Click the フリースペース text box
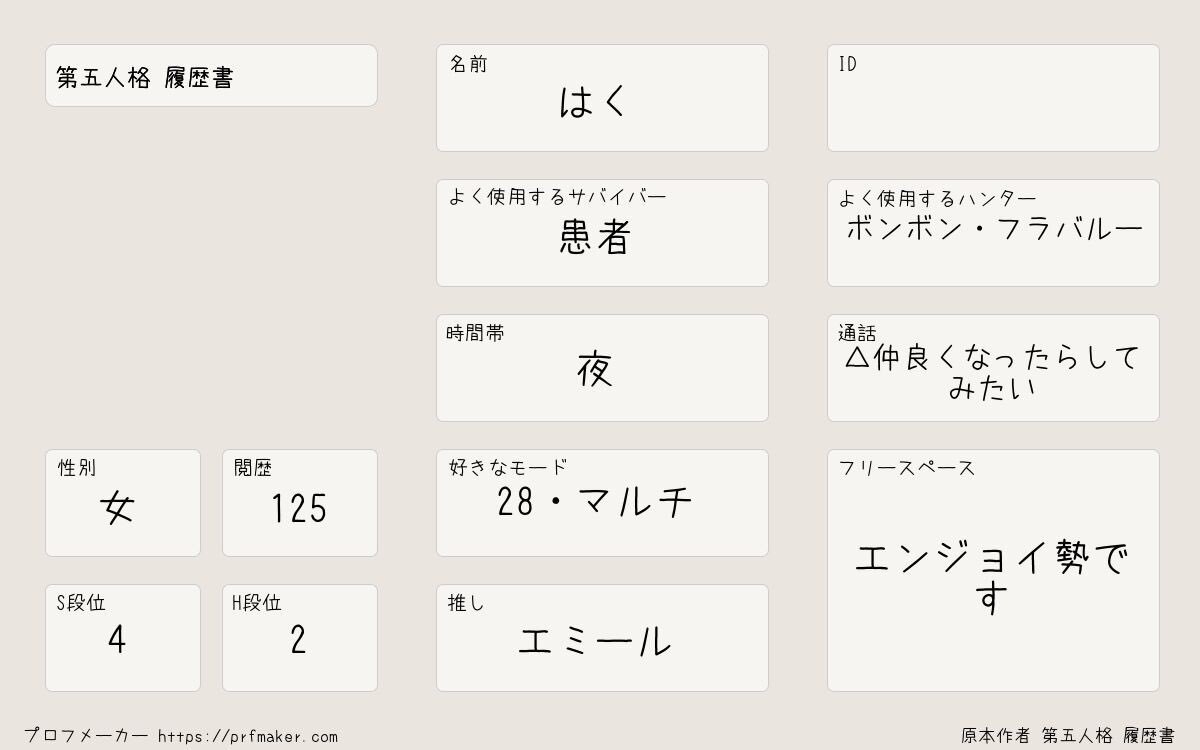1200x750 pixels. click(x=993, y=570)
